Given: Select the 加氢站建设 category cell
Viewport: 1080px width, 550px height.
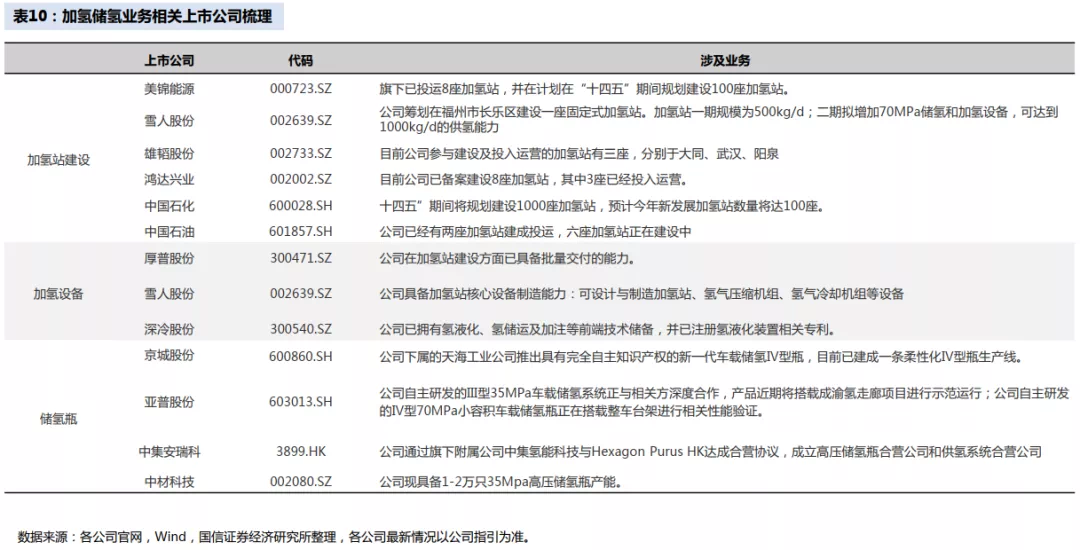Looking at the screenshot, I should pyautogui.click(x=58, y=160).
